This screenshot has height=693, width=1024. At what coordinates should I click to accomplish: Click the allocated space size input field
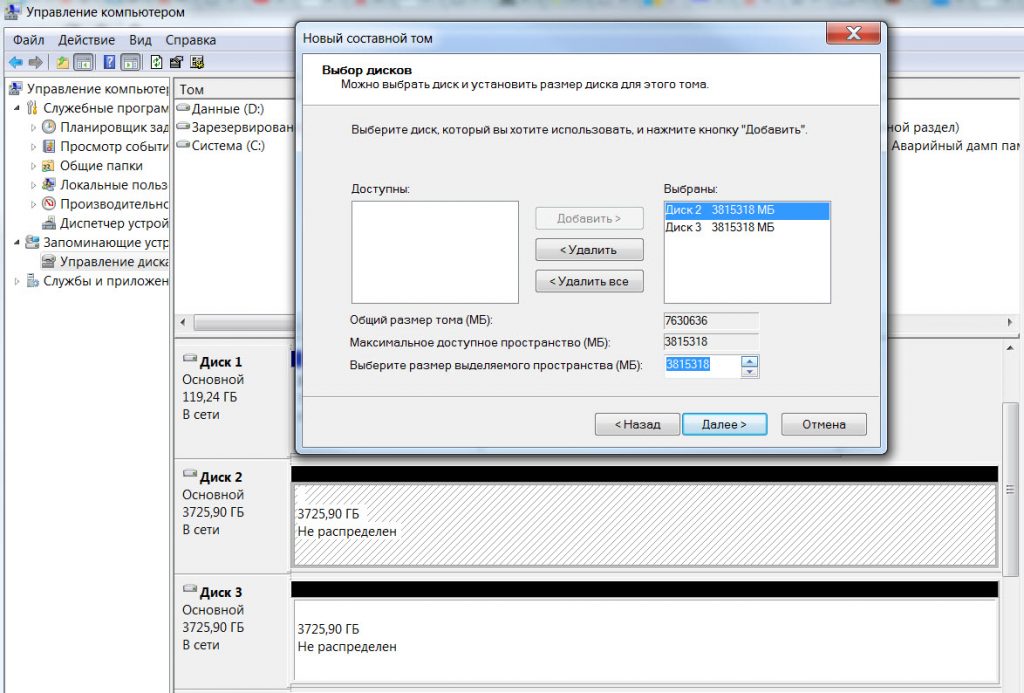(701, 366)
